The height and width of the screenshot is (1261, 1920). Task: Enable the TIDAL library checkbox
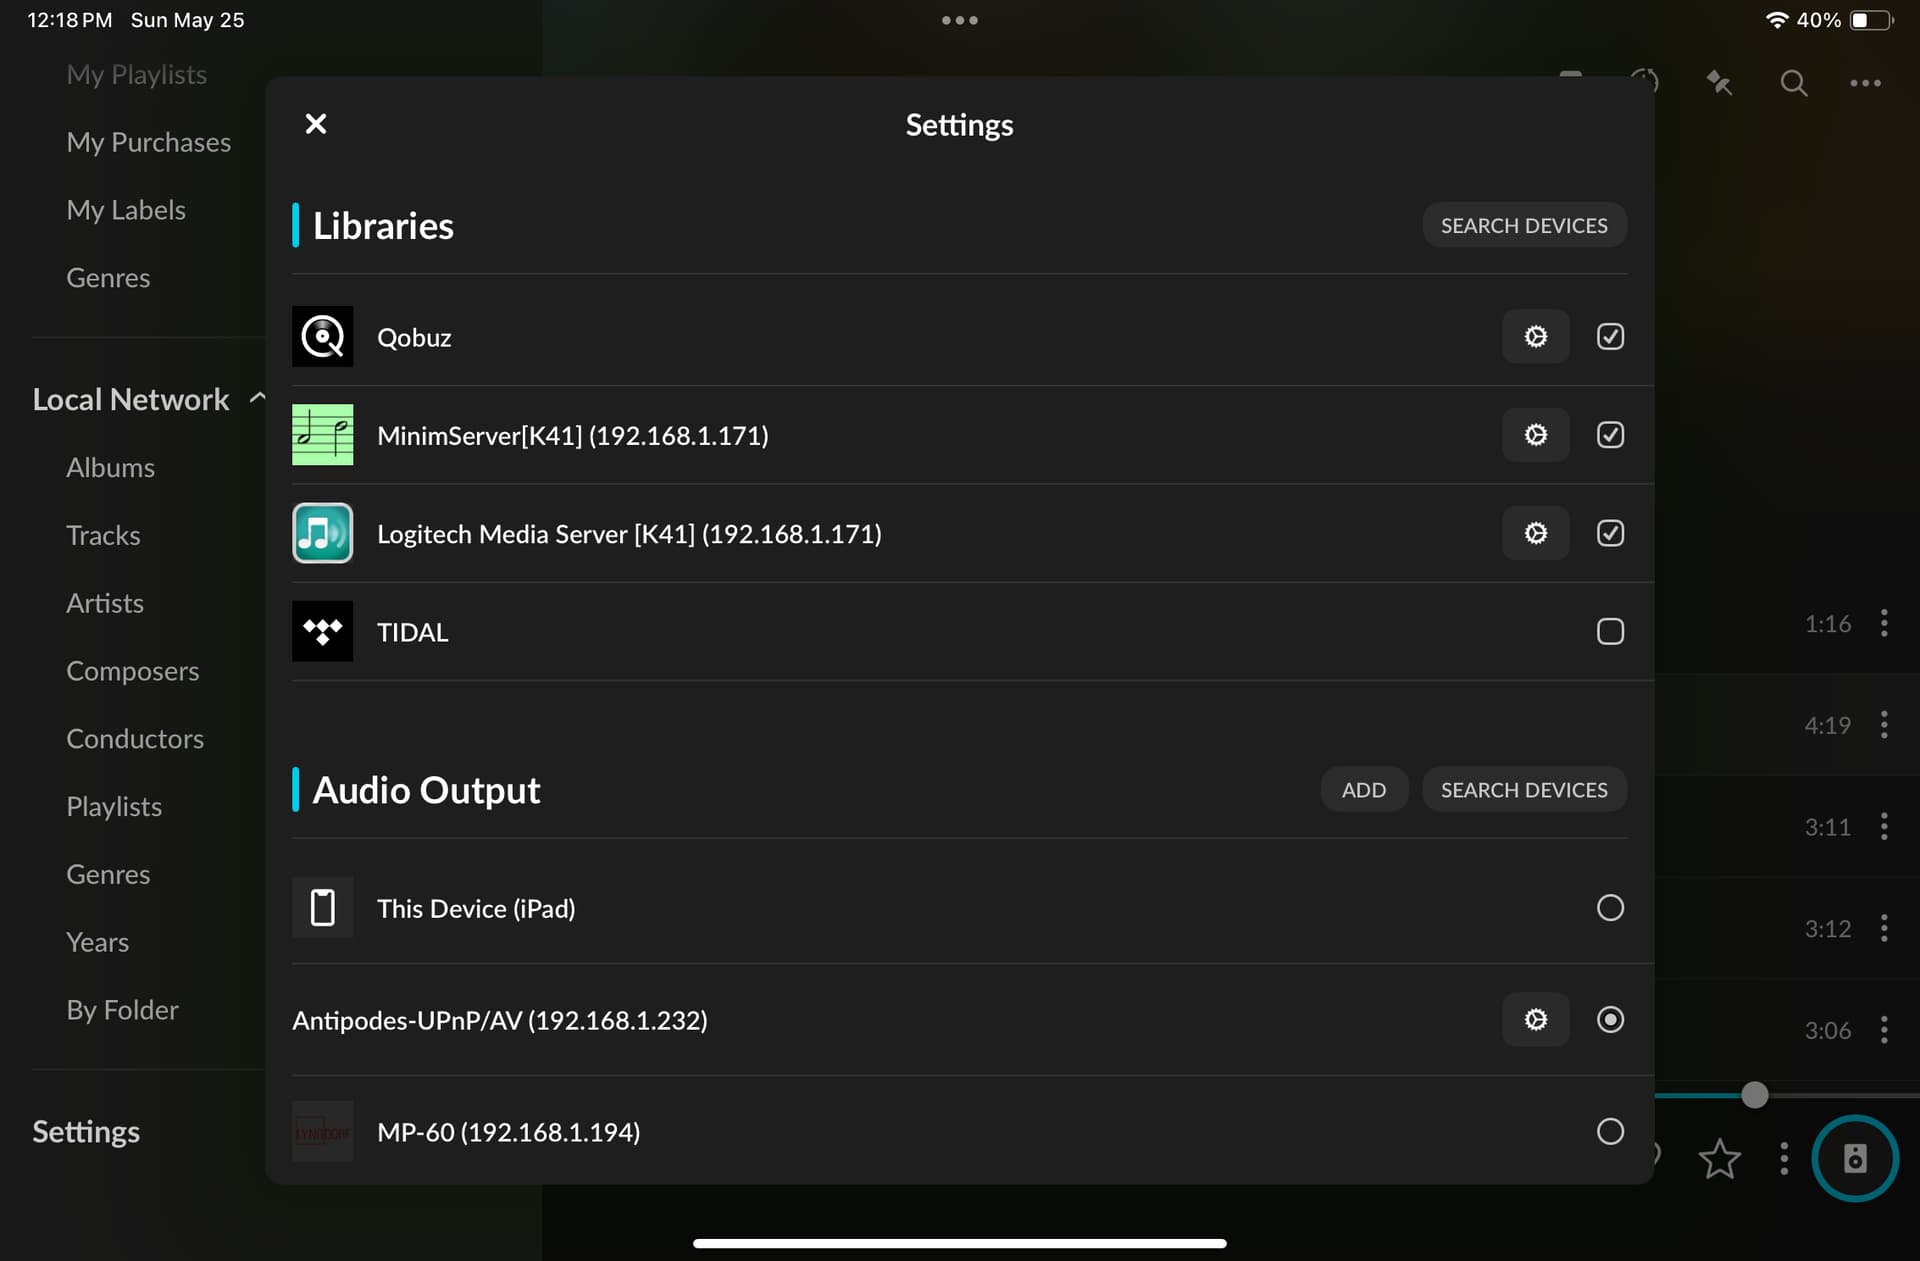1610,631
